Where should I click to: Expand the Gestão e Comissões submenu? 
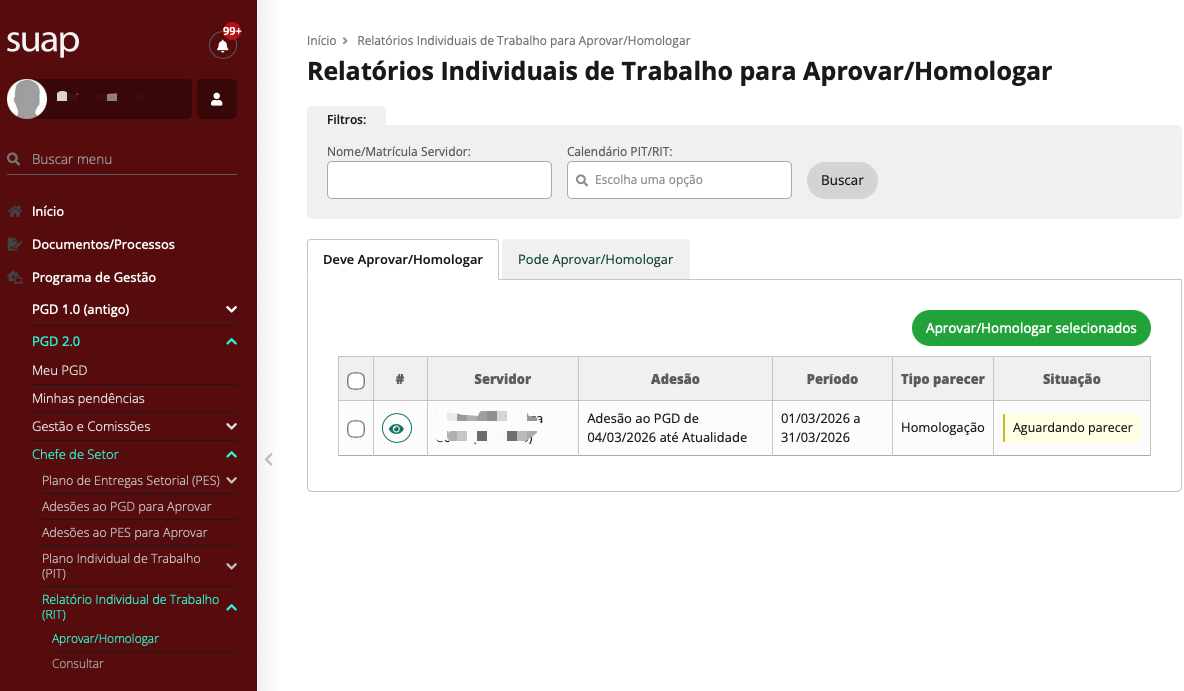pyautogui.click(x=231, y=426)
